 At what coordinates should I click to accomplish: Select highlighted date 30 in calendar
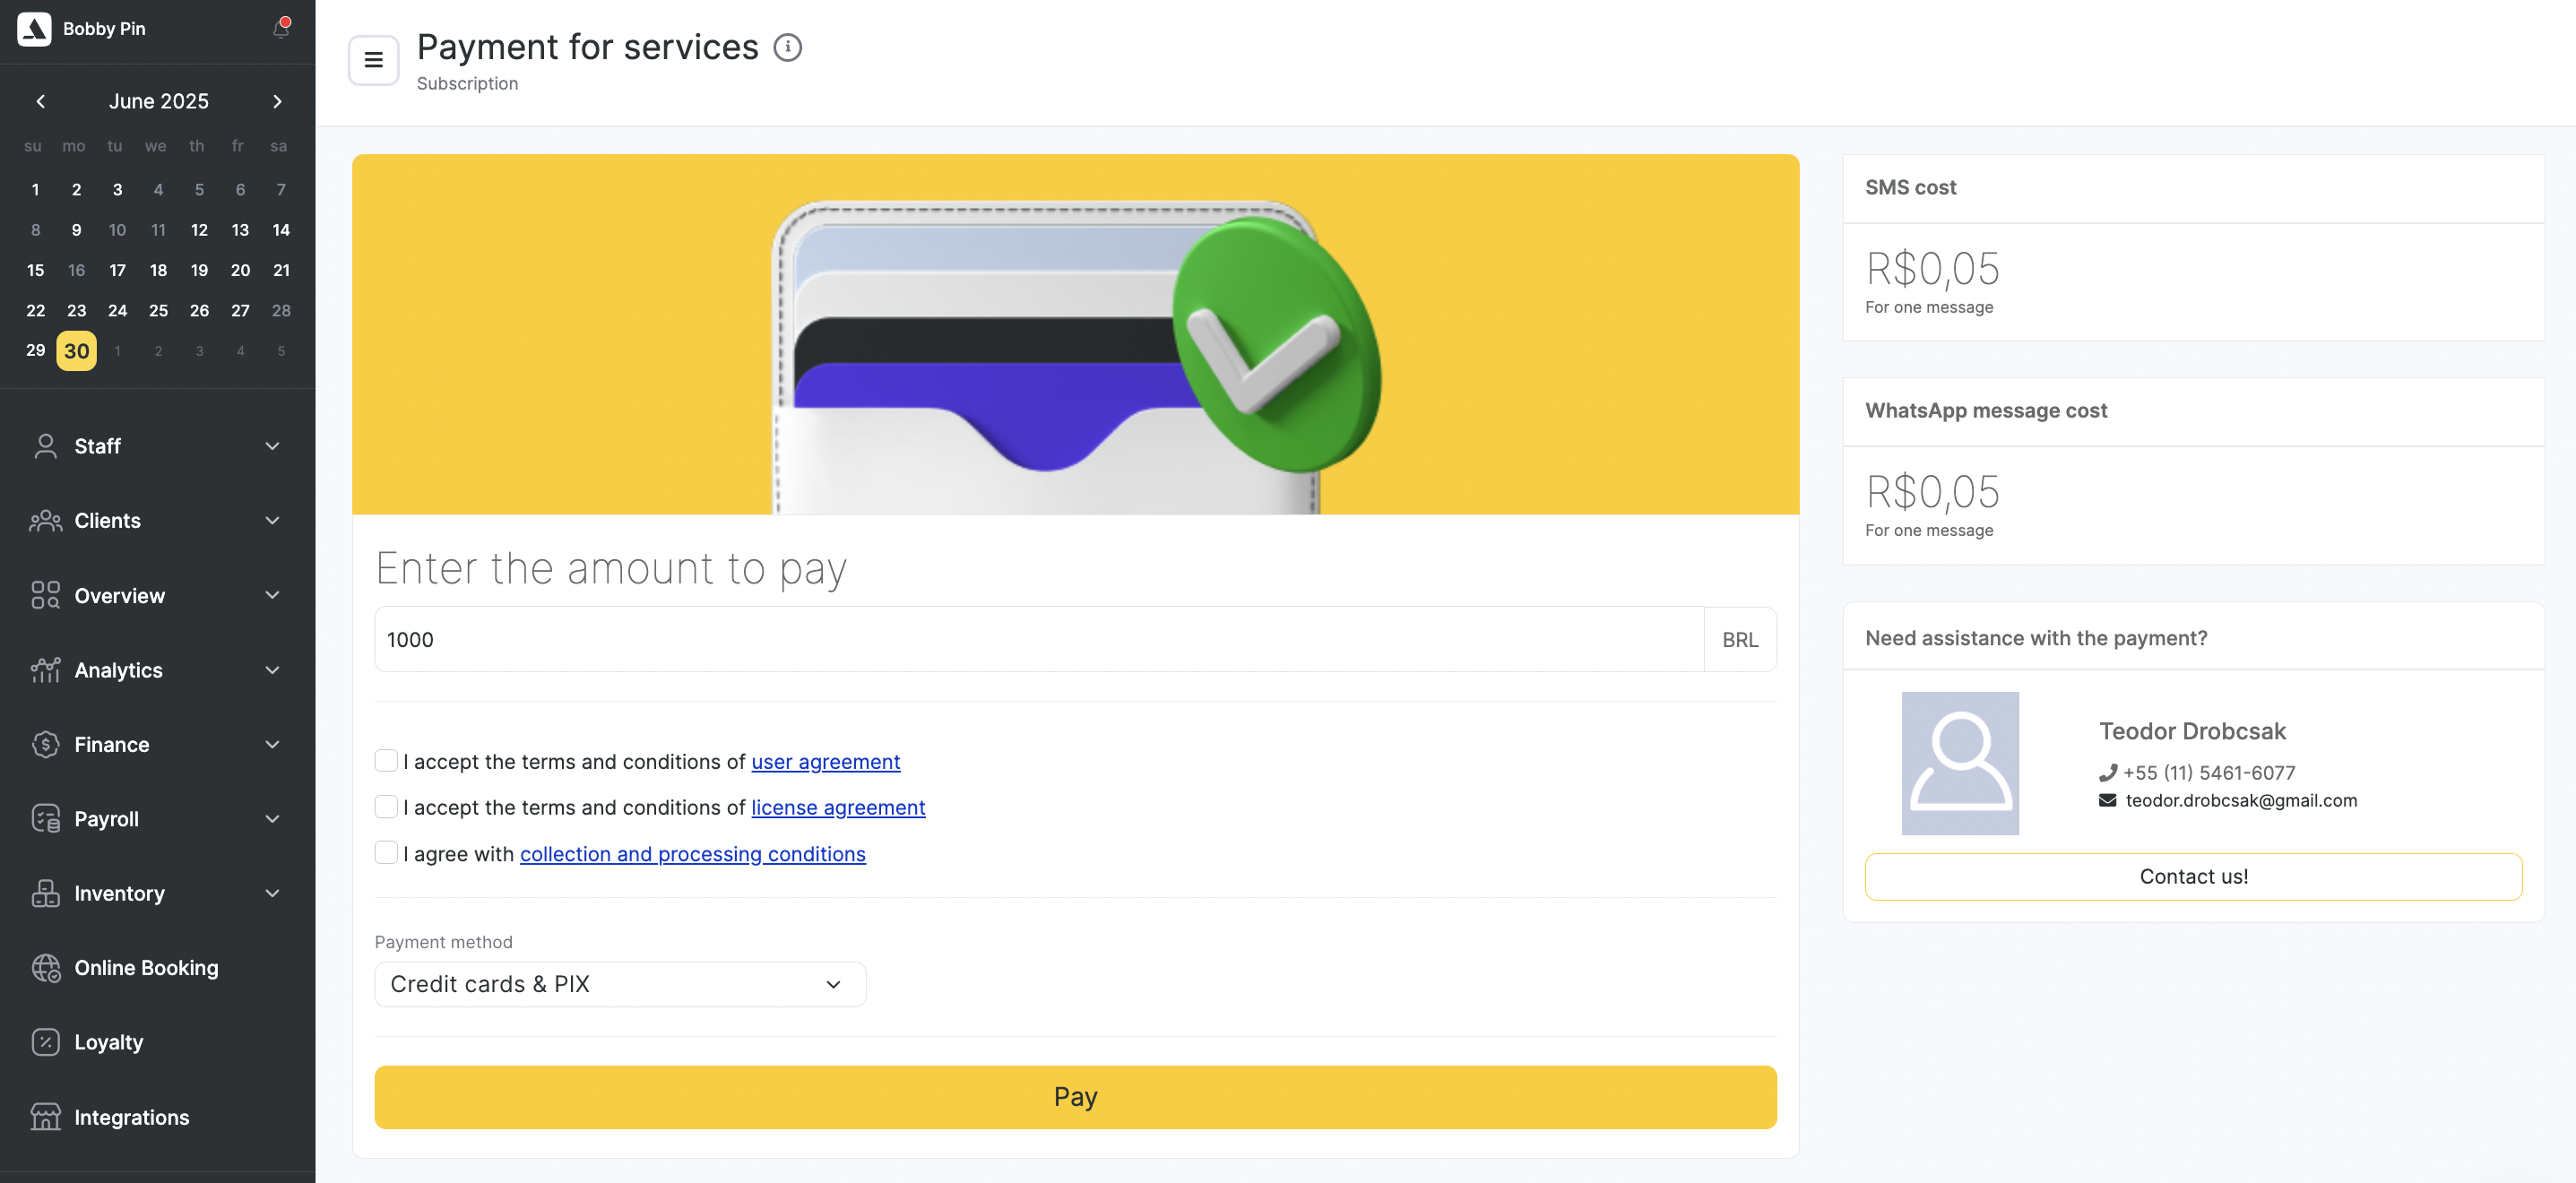tap(77, 351)
